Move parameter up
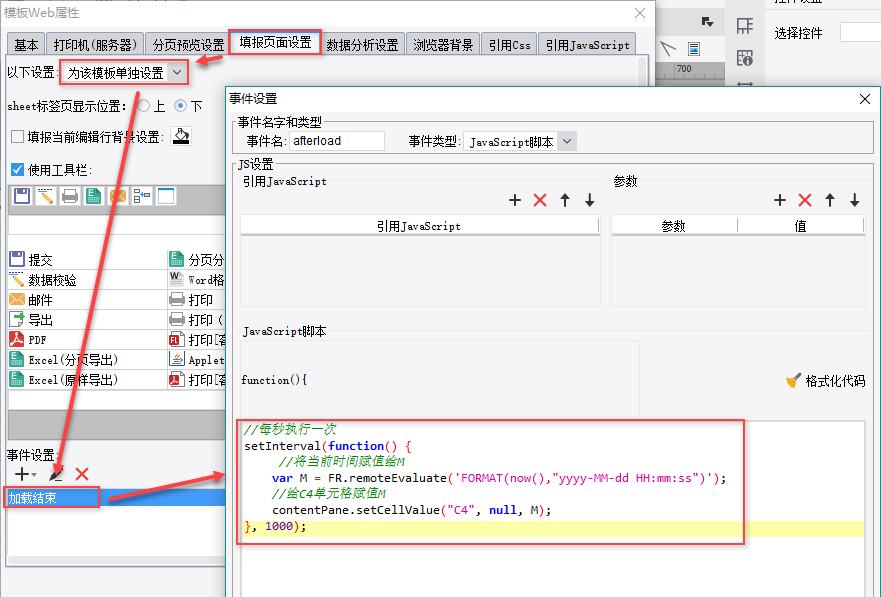881x597 pixels. pos(830,200)
